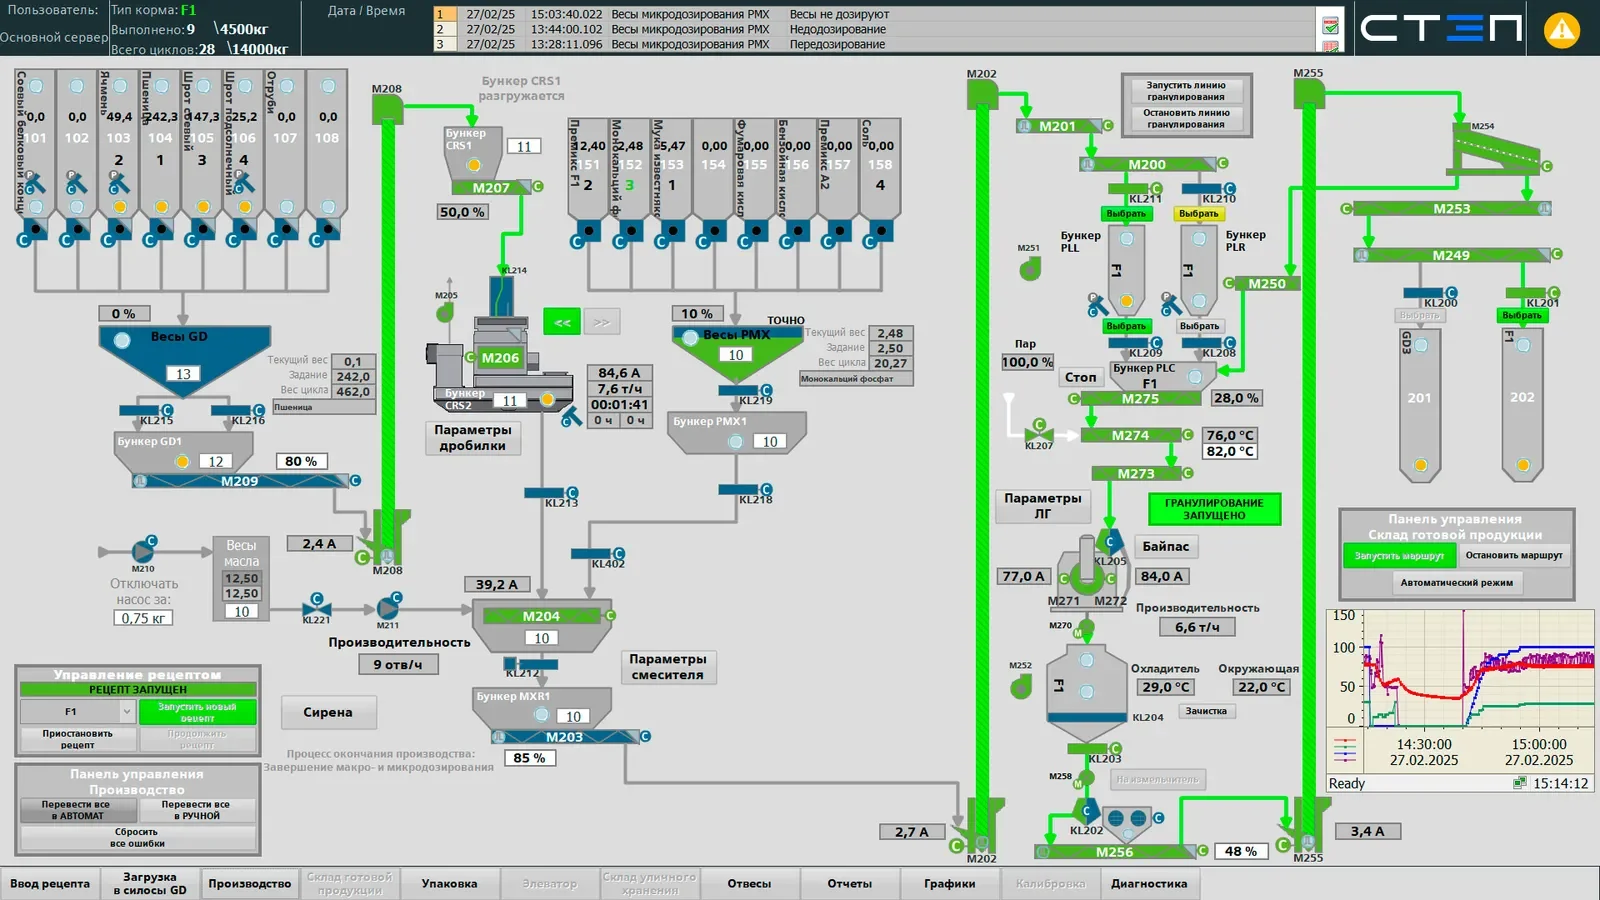Screen dimensions: 1600x900
Task: Open the Диагностика tab
Action: pyautogui.click(x=1149, y=884)
